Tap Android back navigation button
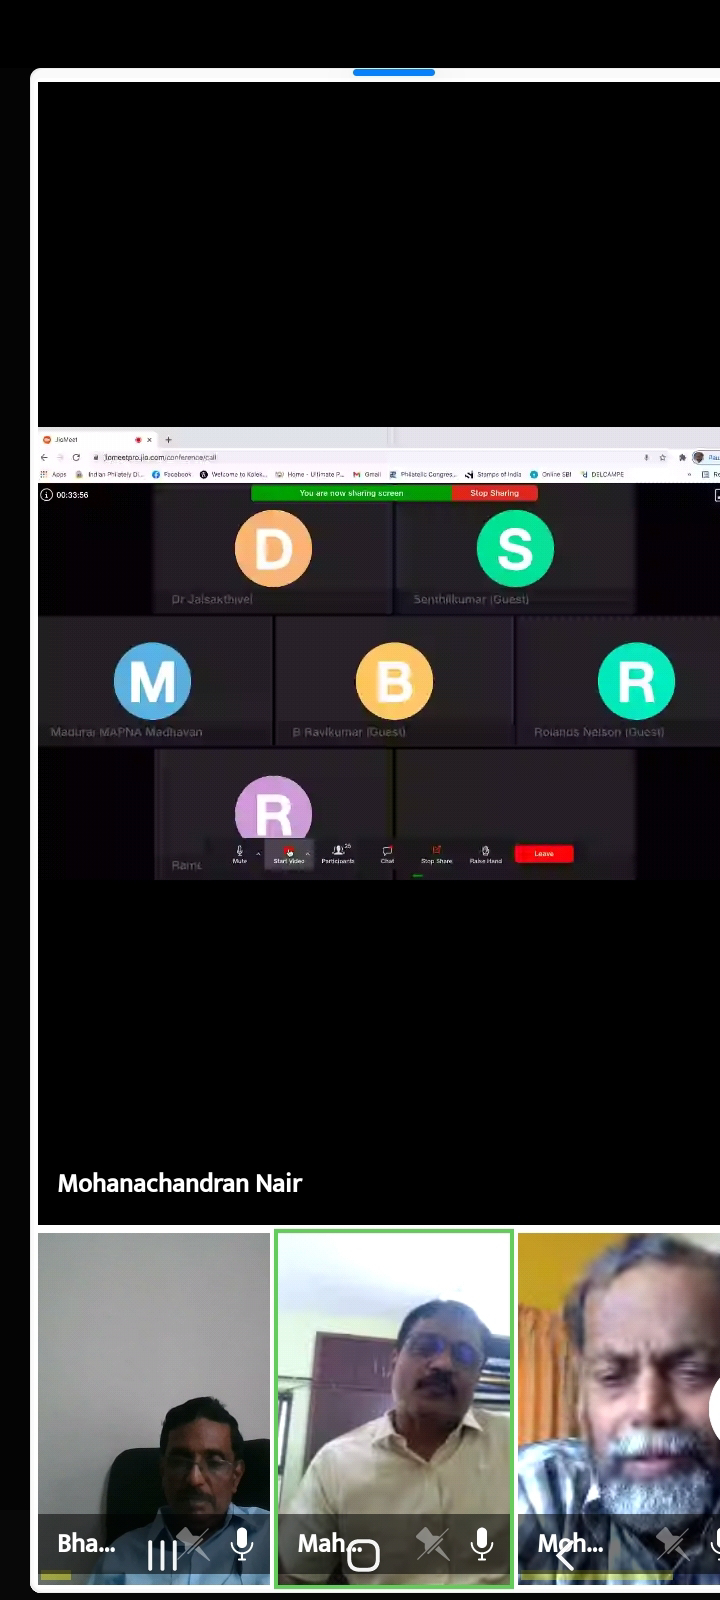 [x=565, y=1555]
